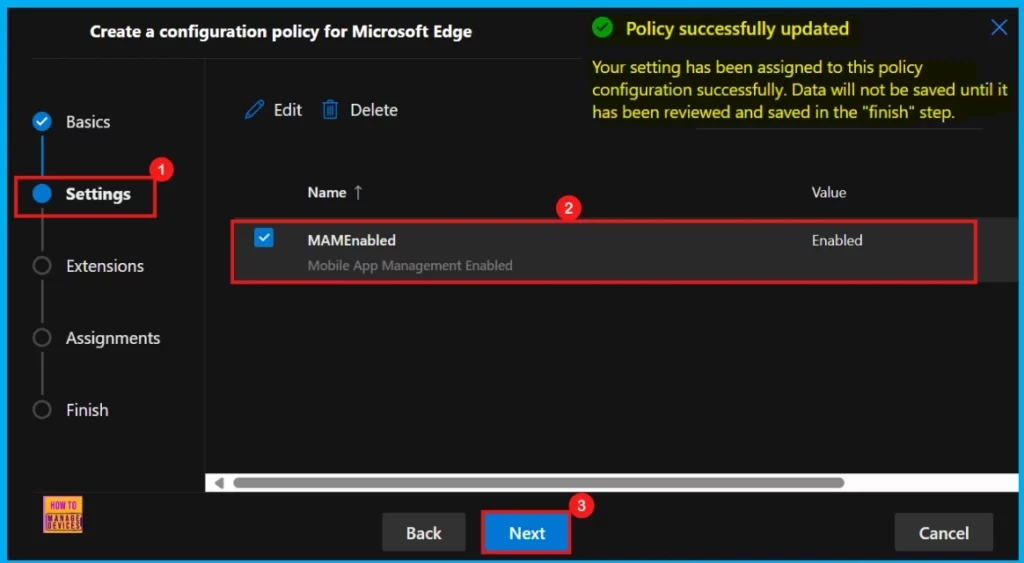The height and width of the screenshot is (563, 1024).
Task: Click the Finish step circle indicator
Action: [x=42, y=410]
